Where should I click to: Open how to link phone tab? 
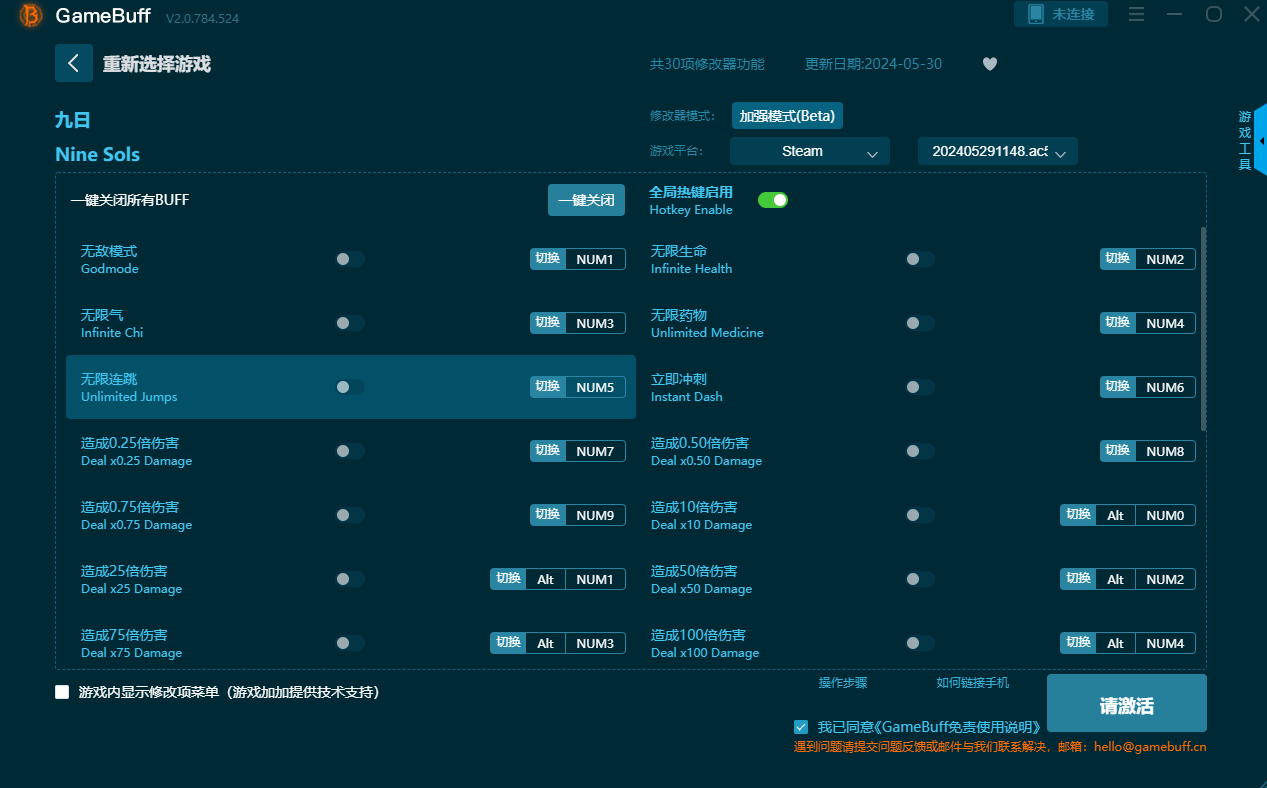point(972,683)
